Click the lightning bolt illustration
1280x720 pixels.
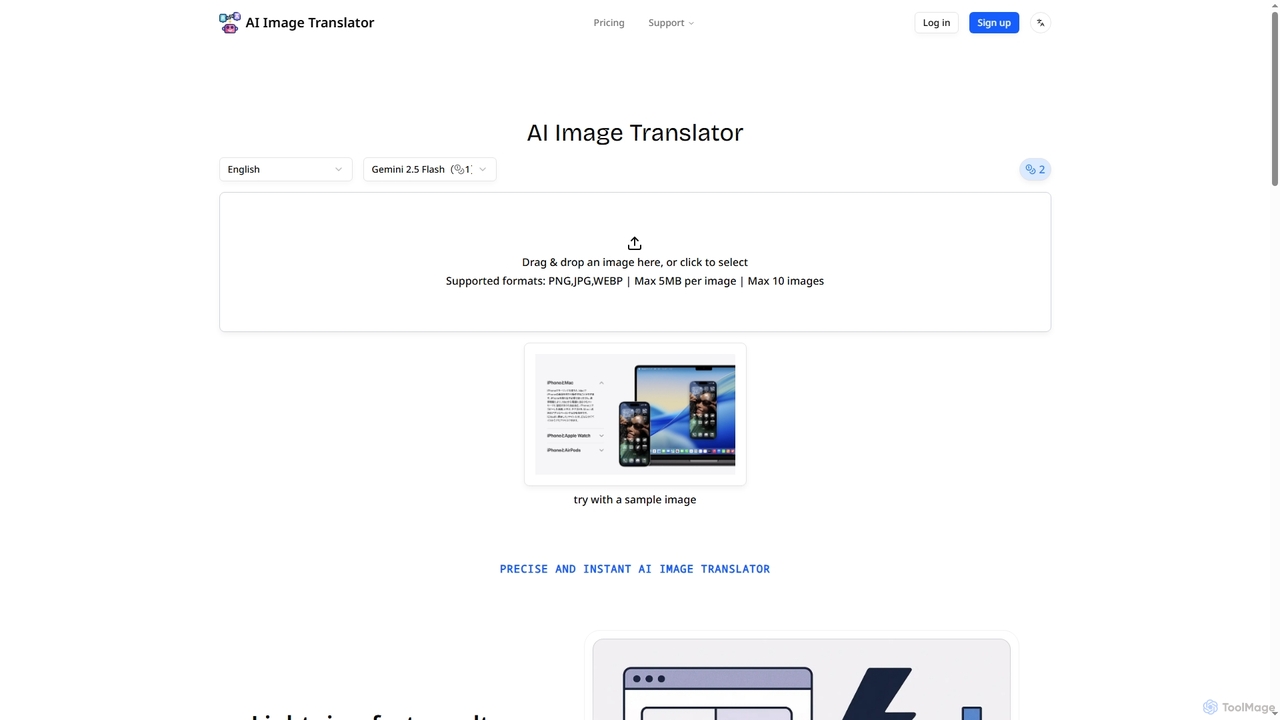(878, 693)
